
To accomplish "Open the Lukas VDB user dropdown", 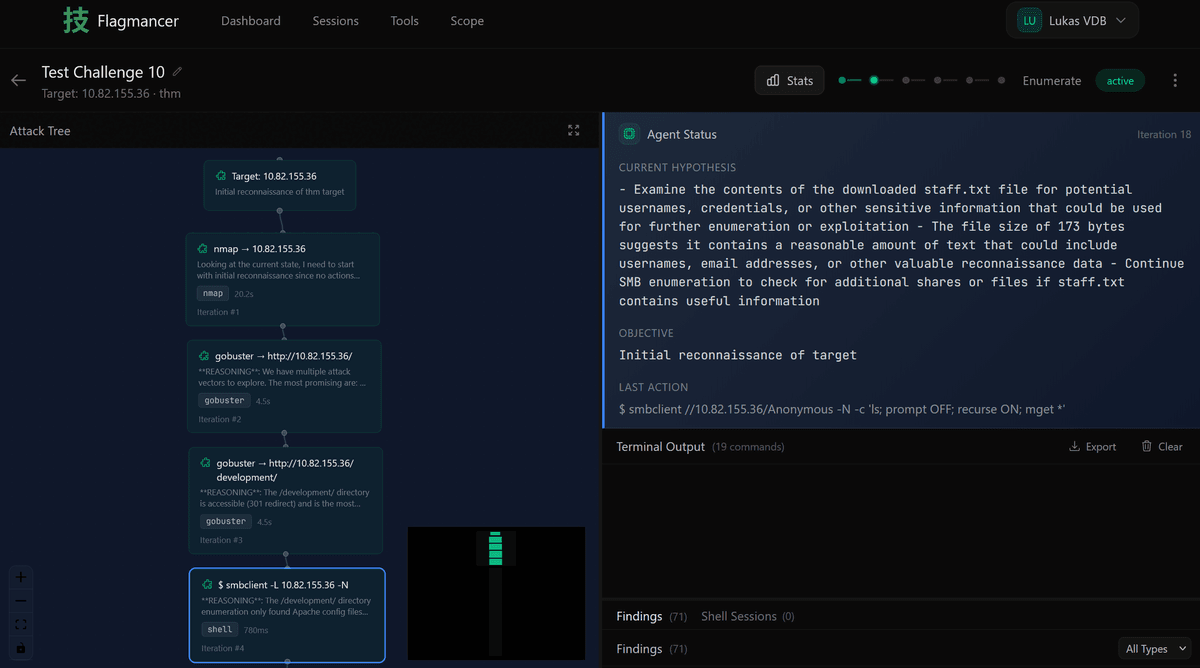I will (x=1071, y=20).
